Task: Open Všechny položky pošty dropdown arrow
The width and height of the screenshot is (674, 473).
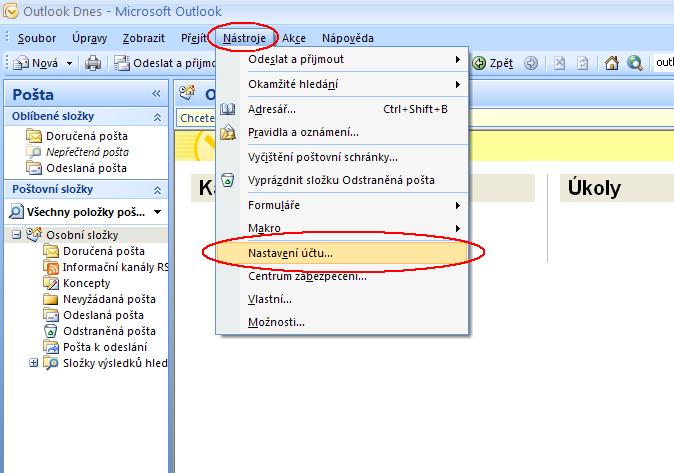Action: point(157,212)
